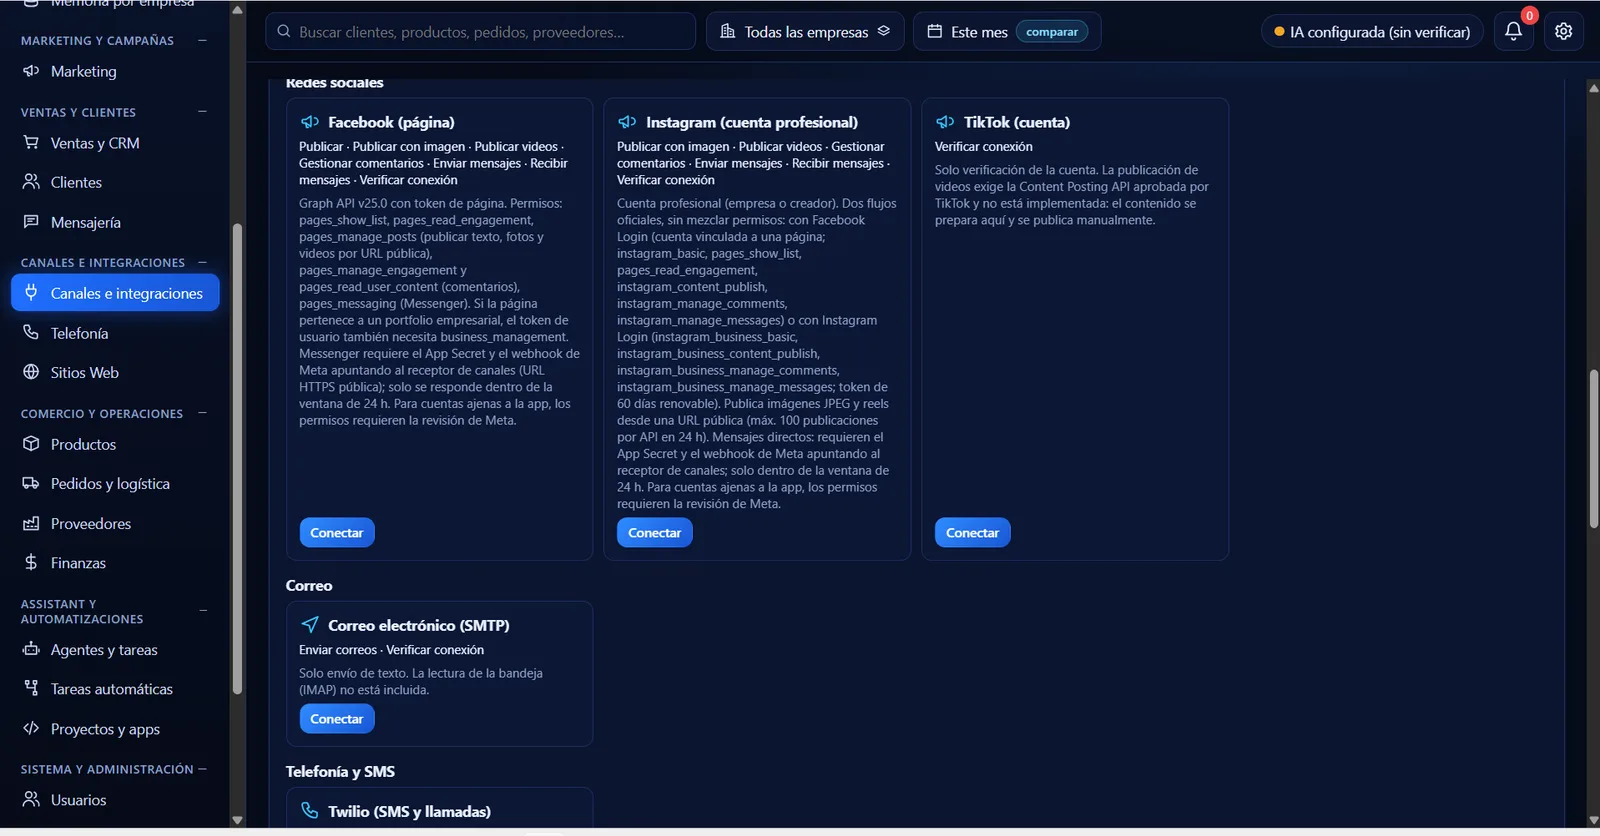This screenshot has height=836, width=1600.
Task: Click the truck icon for Pedidos y logística
Action: 31,483
